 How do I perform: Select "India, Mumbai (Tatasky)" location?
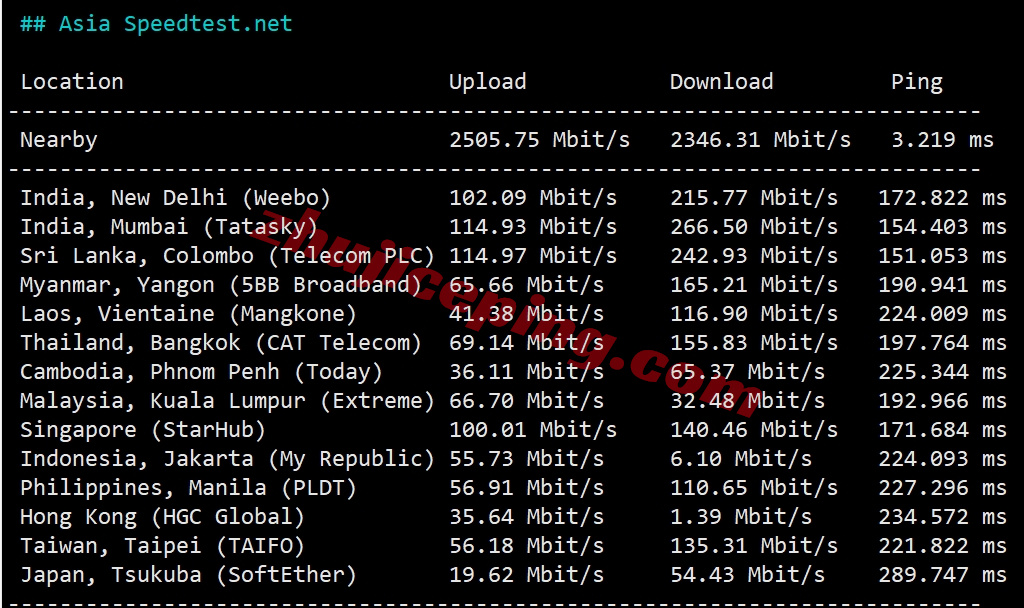[x=169, y=227]
